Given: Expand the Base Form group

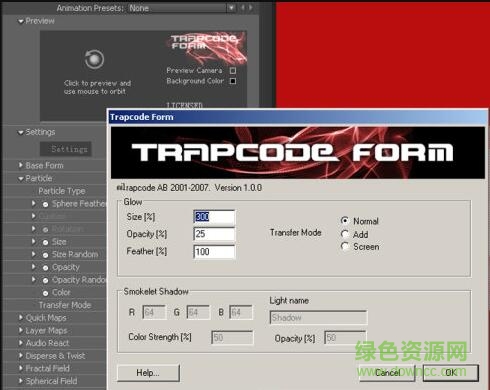Looking at the screenshot, I should [21, 165].
